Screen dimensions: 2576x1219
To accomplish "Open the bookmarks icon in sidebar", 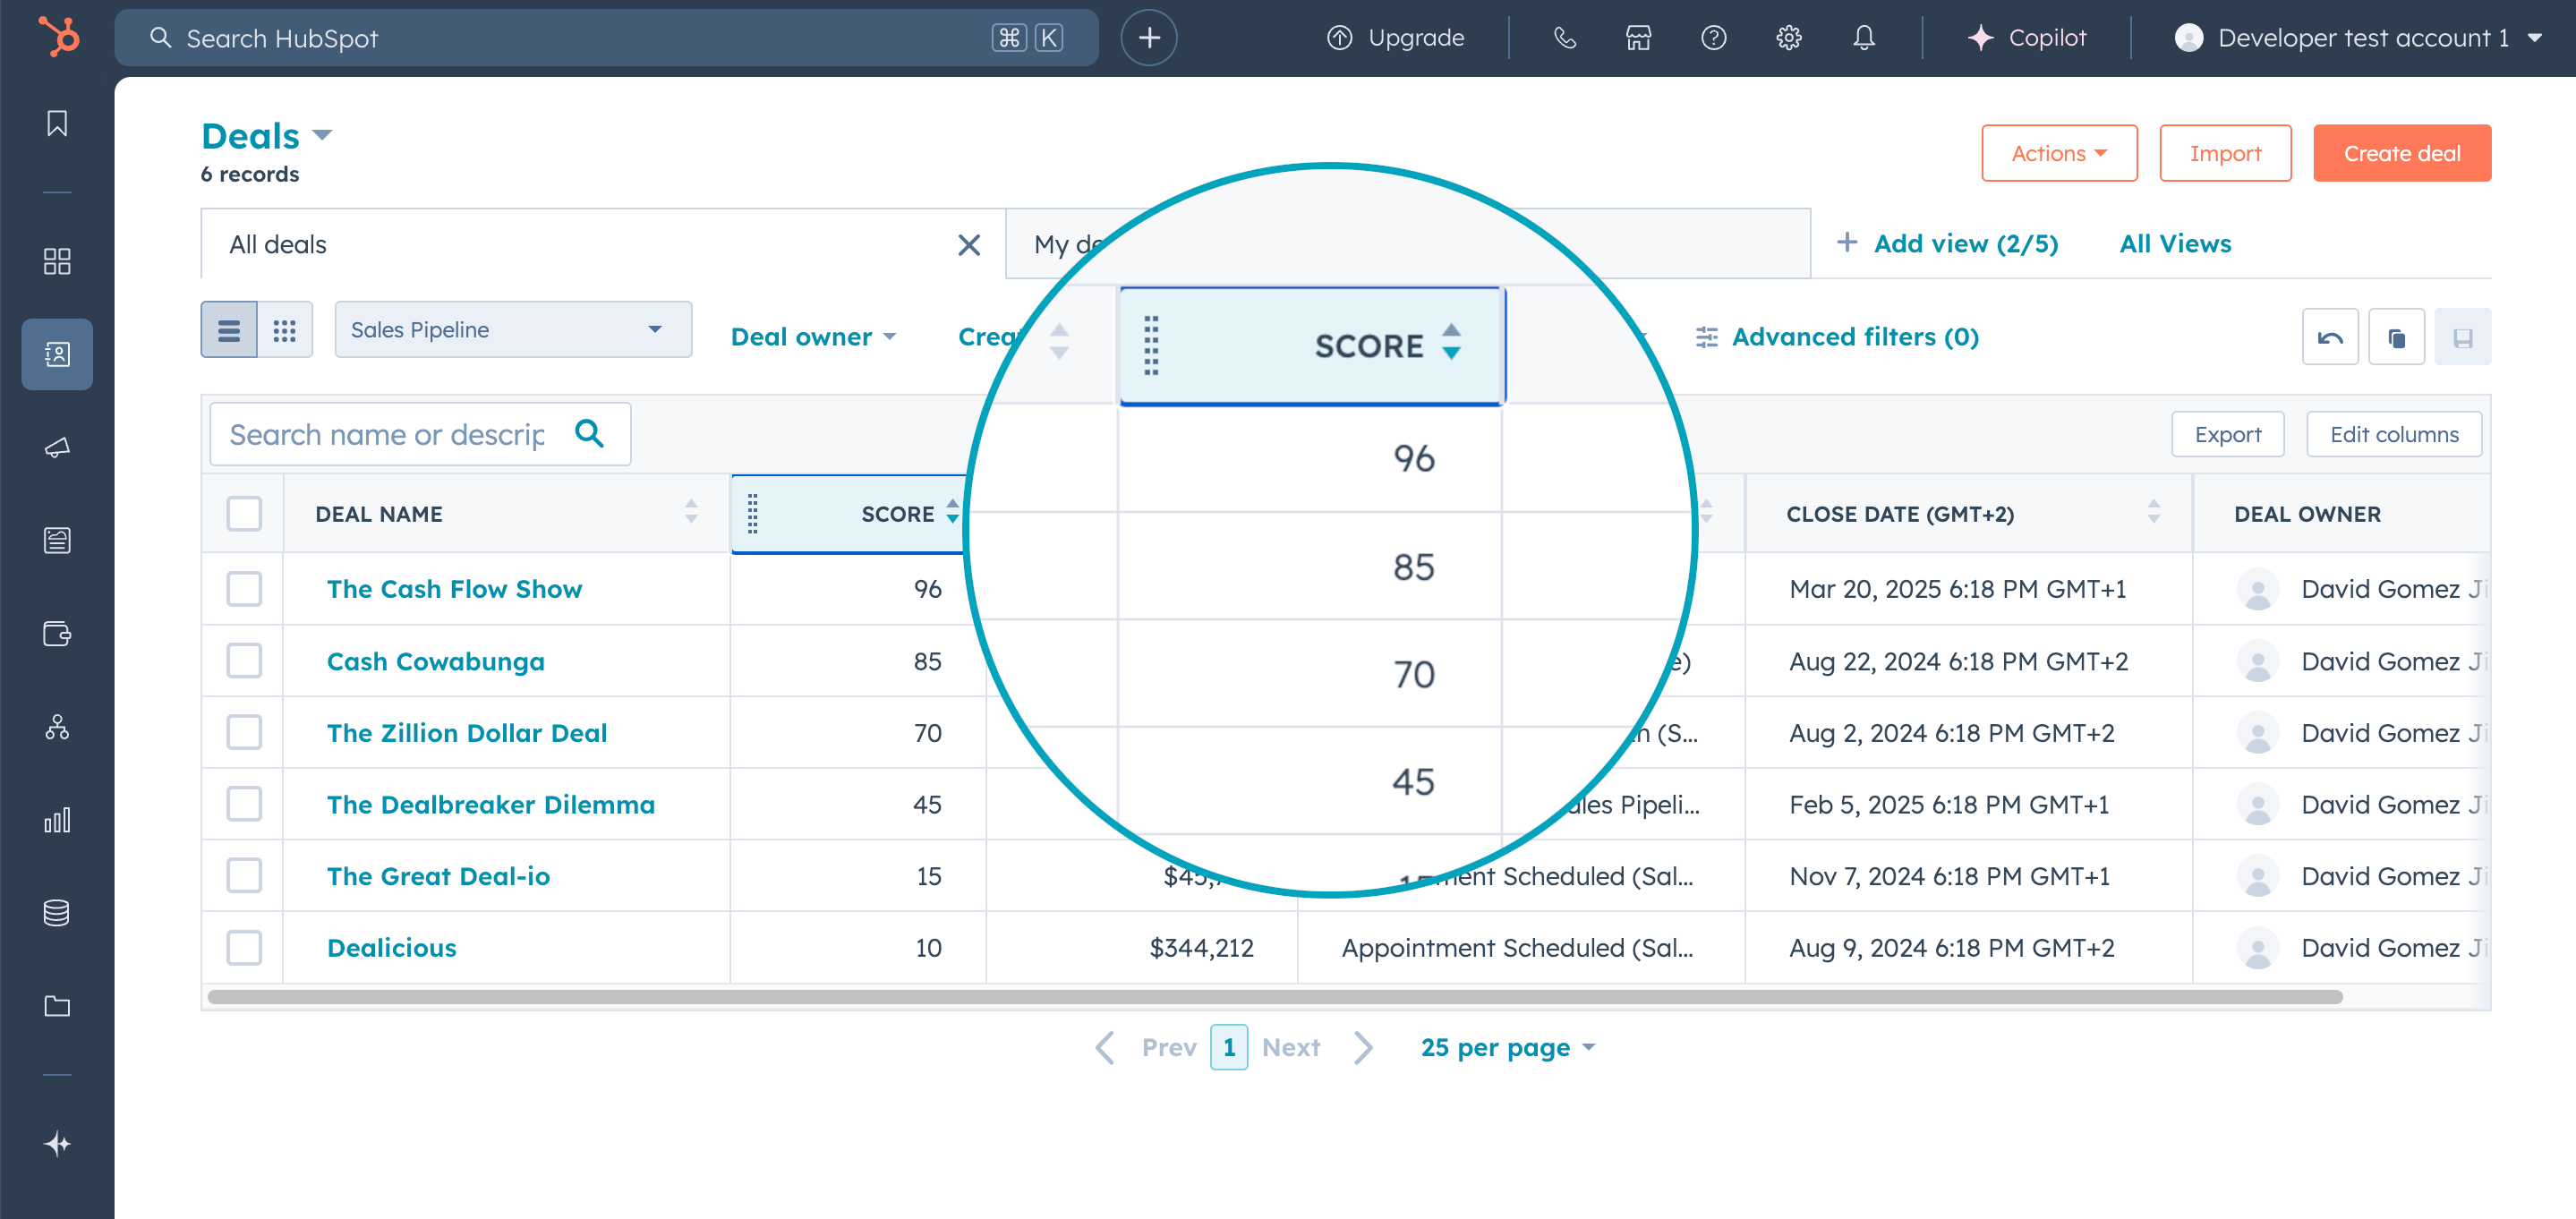I will [x=57, y=124].
